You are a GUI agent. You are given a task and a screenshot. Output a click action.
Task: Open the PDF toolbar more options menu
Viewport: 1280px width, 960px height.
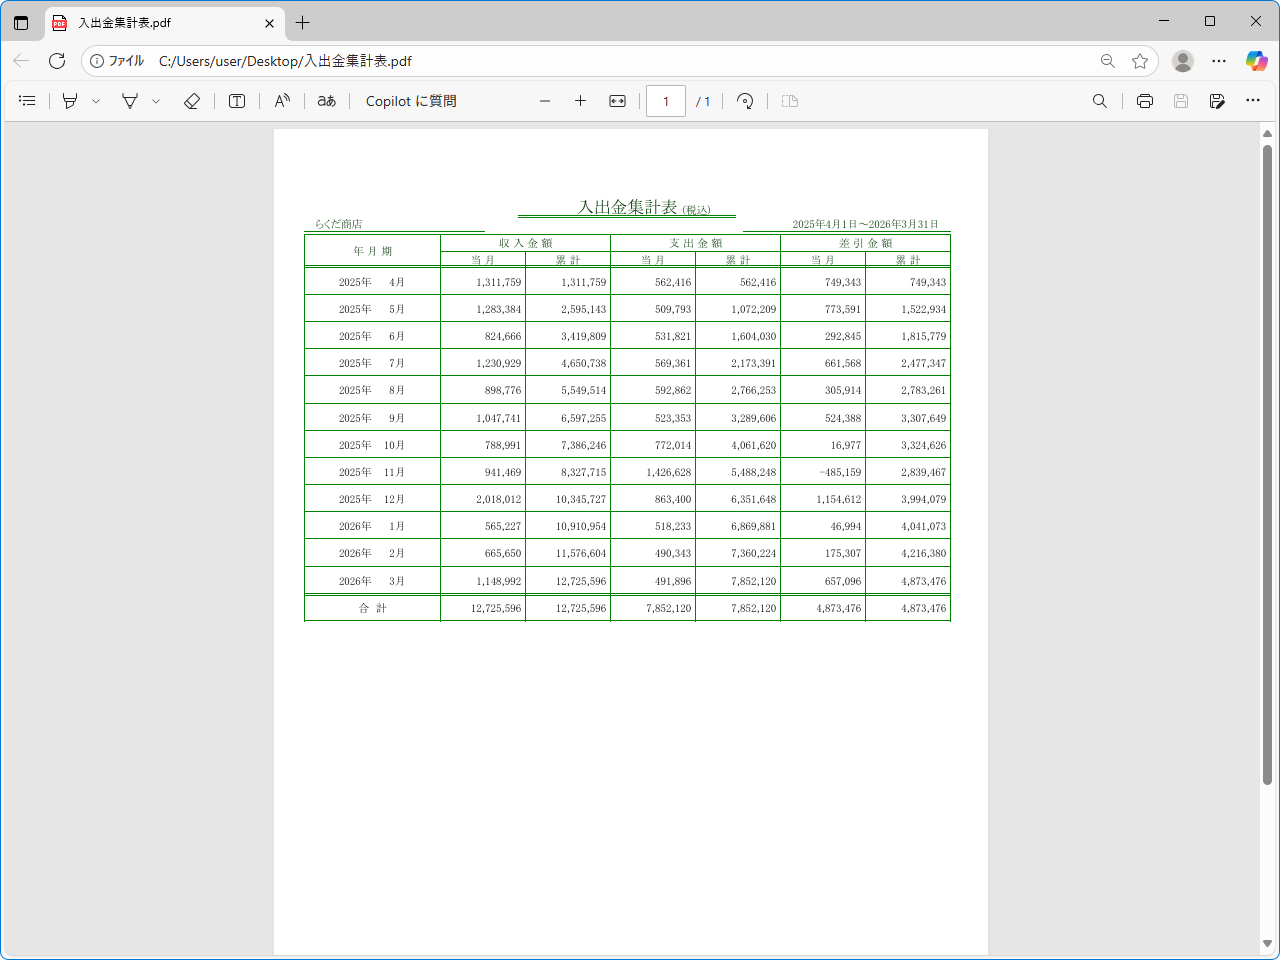click(1253, 101)
